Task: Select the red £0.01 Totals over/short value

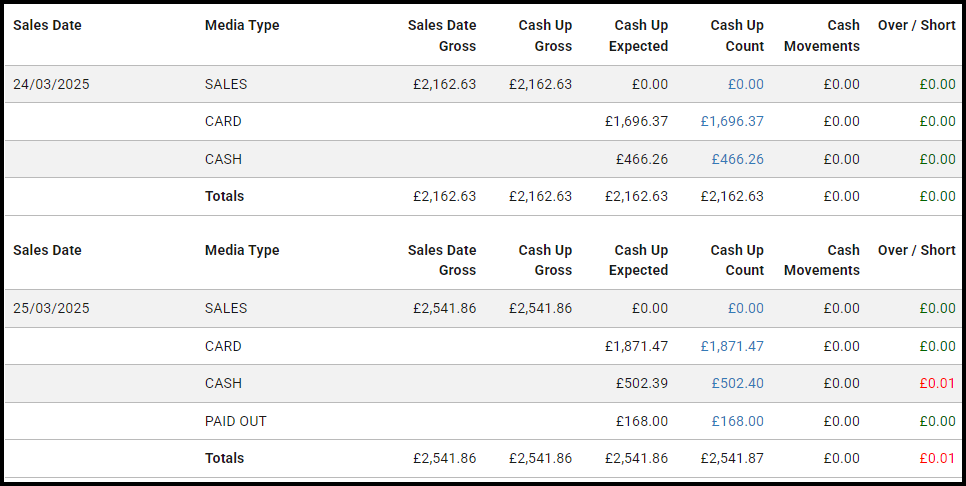Action: tap(938, 458)
